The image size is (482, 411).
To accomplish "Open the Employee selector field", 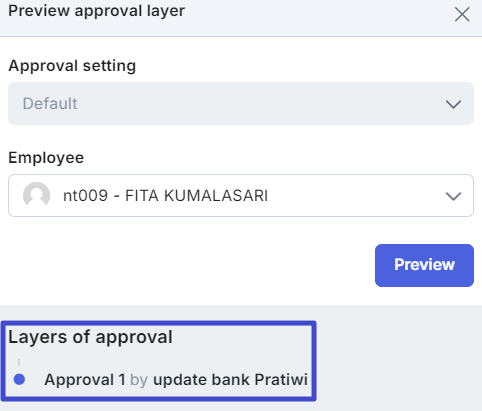I will 241,196.
